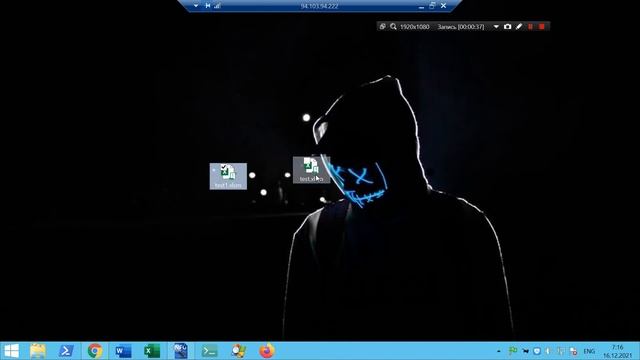The image size is (640, 360).
Task: Select the test1.xlsm desktop file
Action: click(228, 176)
